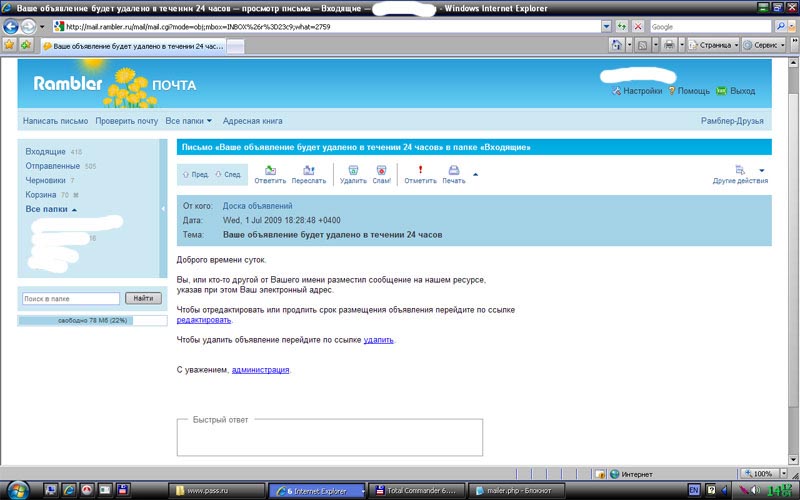Viewport: 800px width, 500px height.
Task: Delete the letter with Удалить icon
Action: (x=353, y=174)
